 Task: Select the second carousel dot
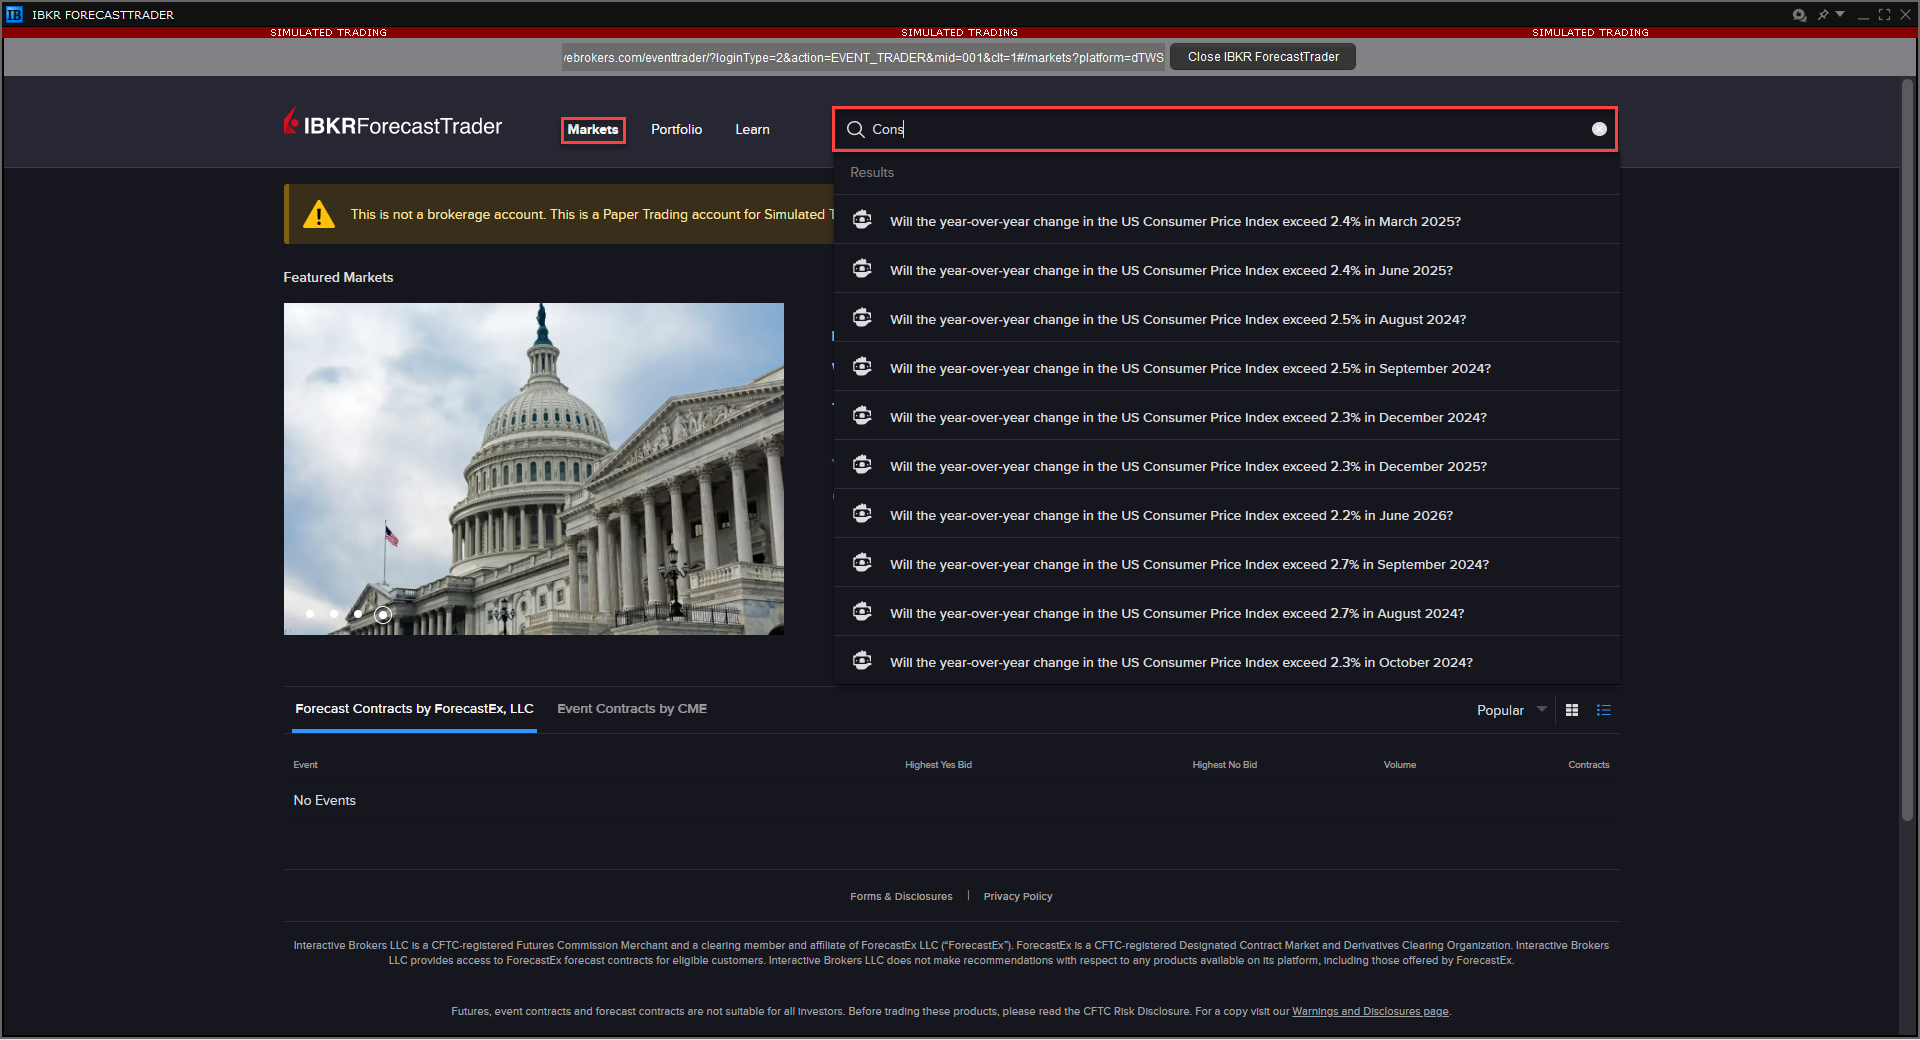coord(334,614)
